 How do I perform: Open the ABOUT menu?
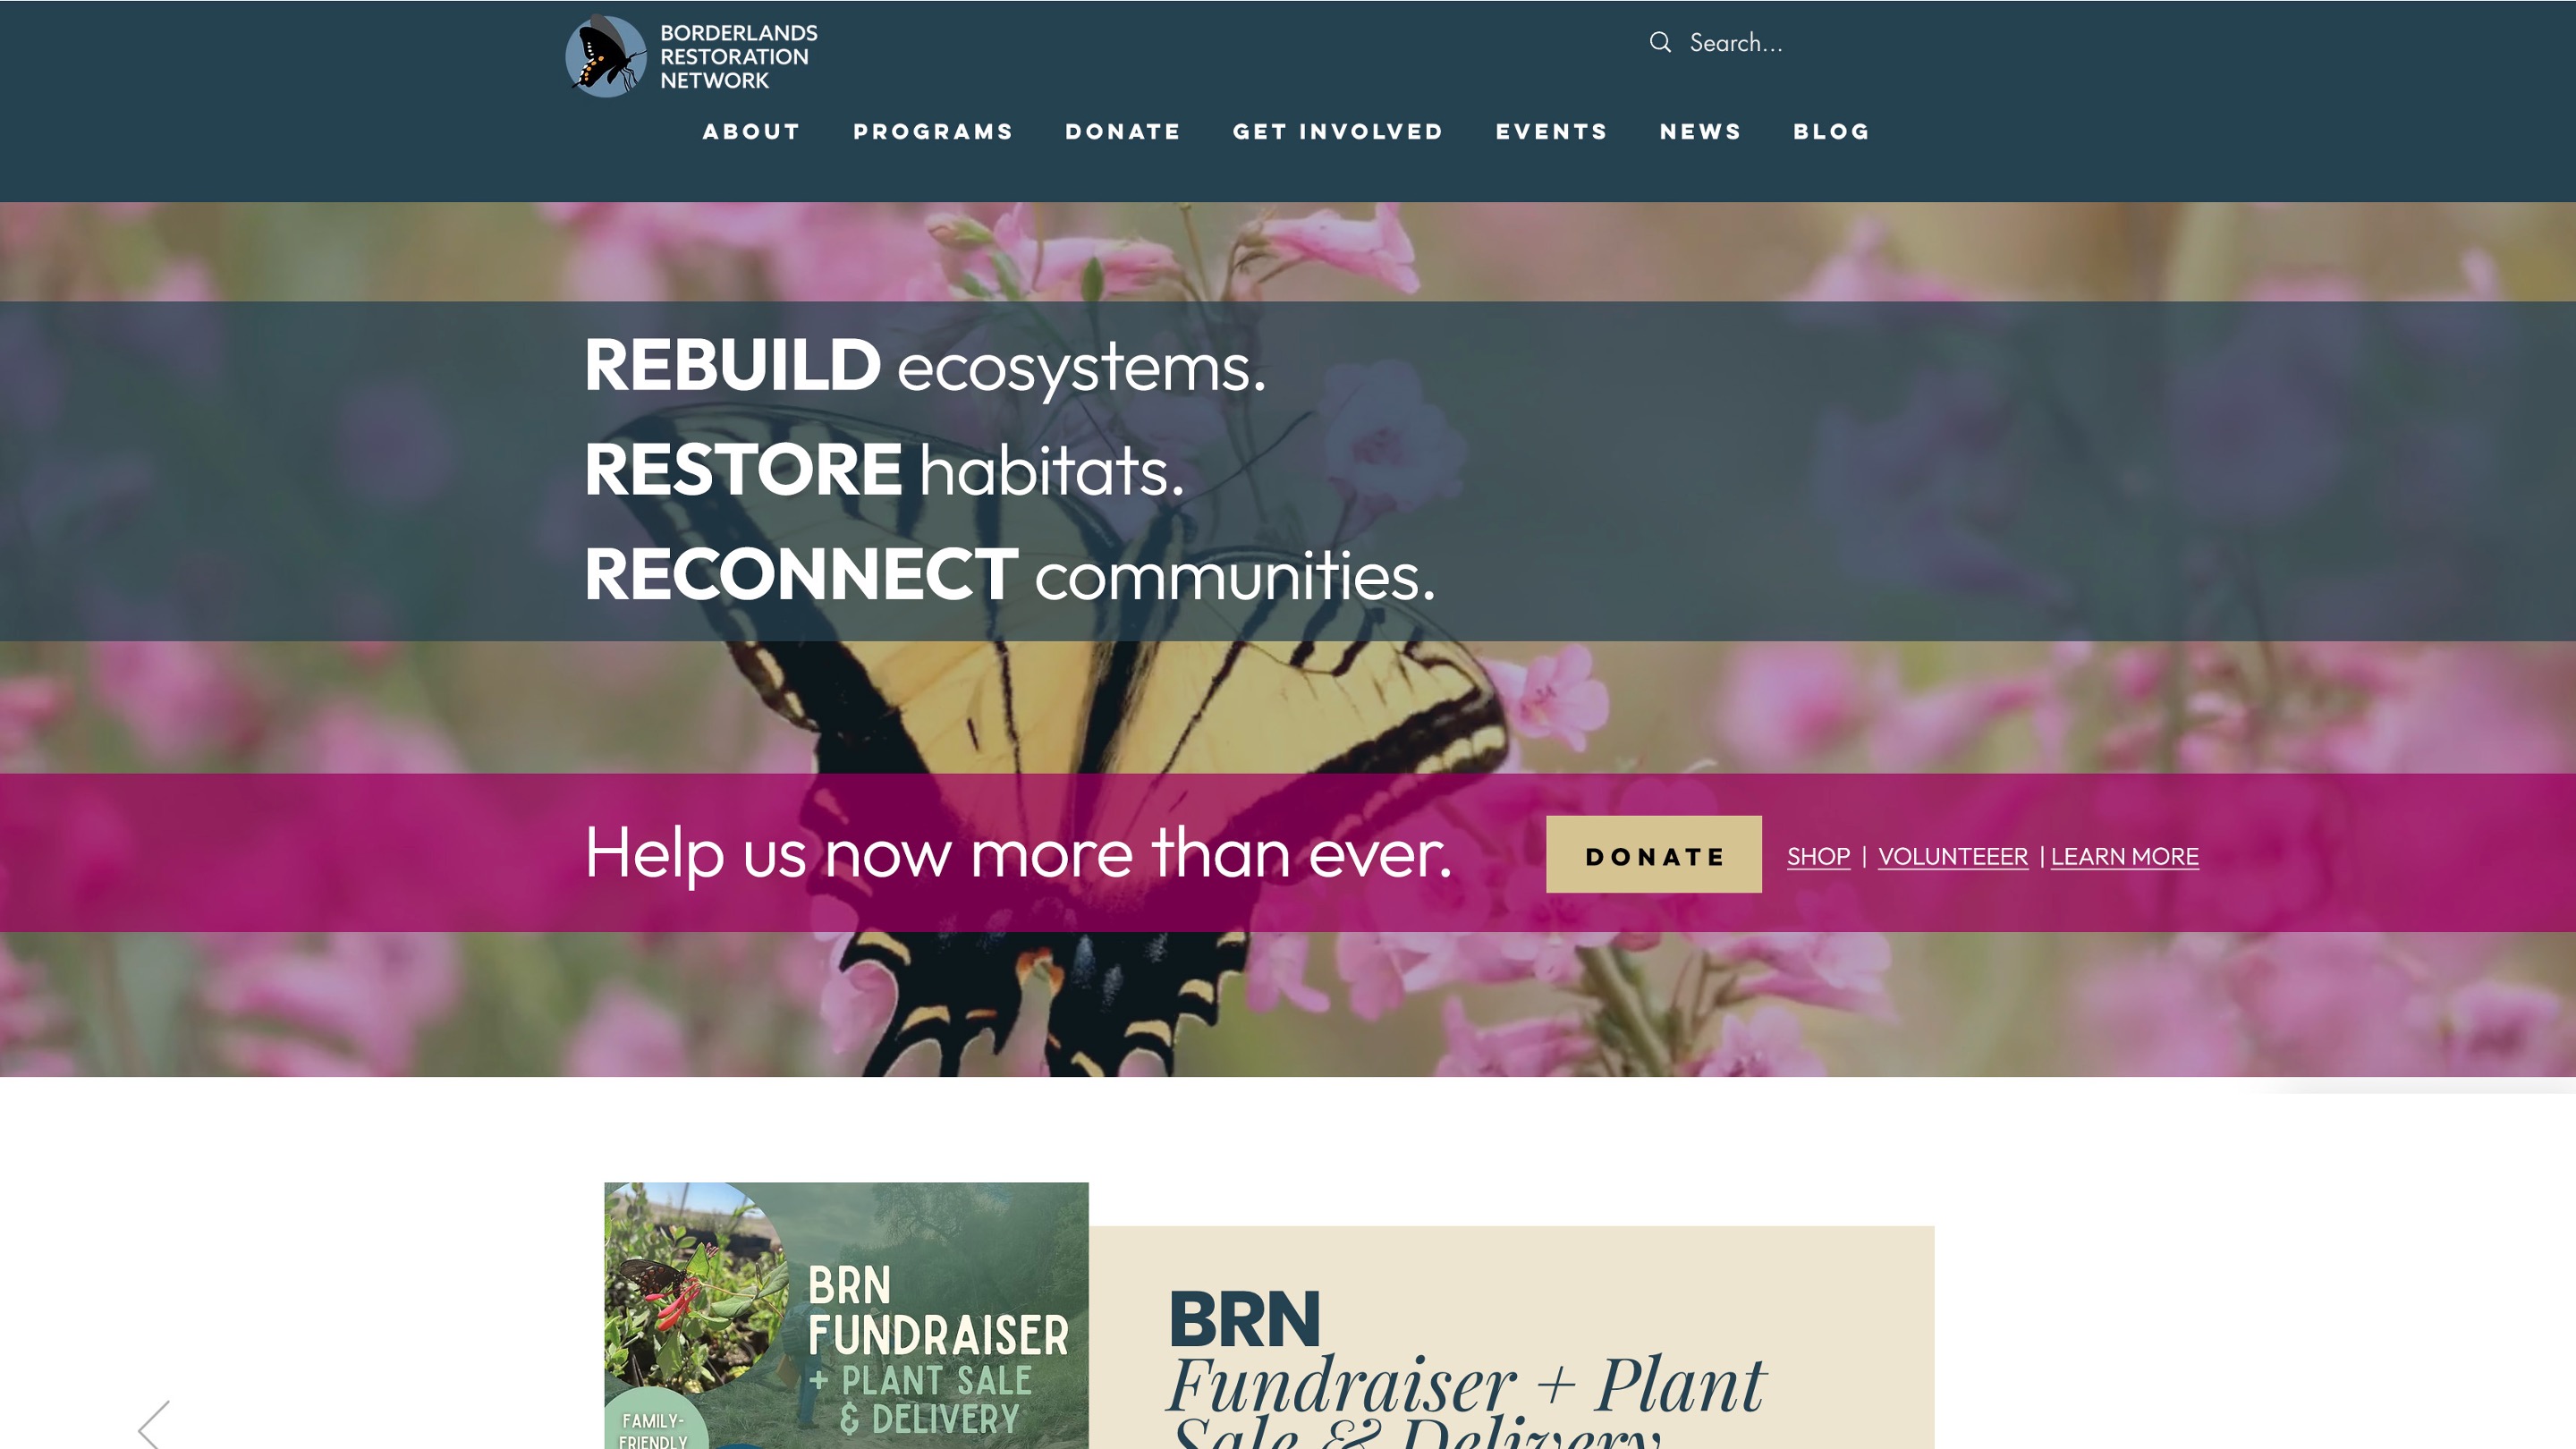click(x=752, y=132)
